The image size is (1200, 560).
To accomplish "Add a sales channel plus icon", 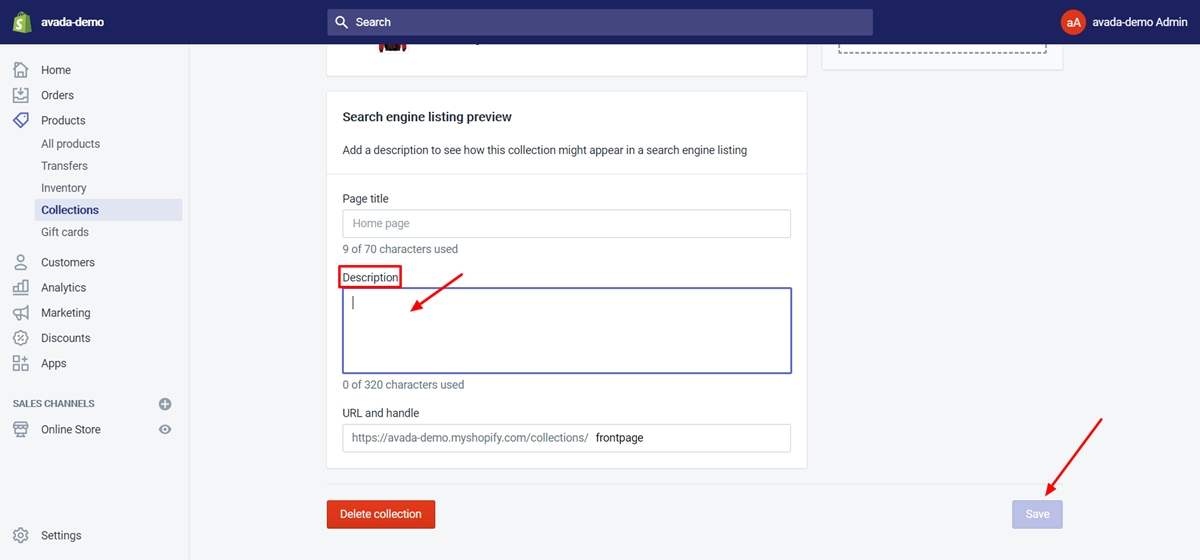I will coord(165,404).
